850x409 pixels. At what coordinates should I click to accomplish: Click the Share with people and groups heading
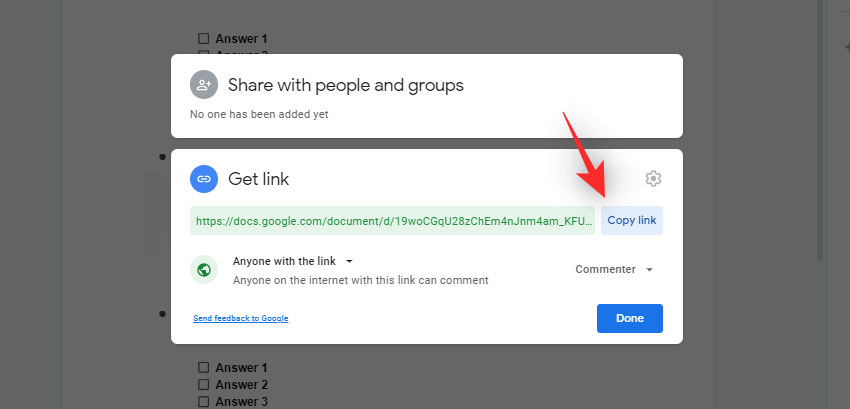(x=346, y=85)
